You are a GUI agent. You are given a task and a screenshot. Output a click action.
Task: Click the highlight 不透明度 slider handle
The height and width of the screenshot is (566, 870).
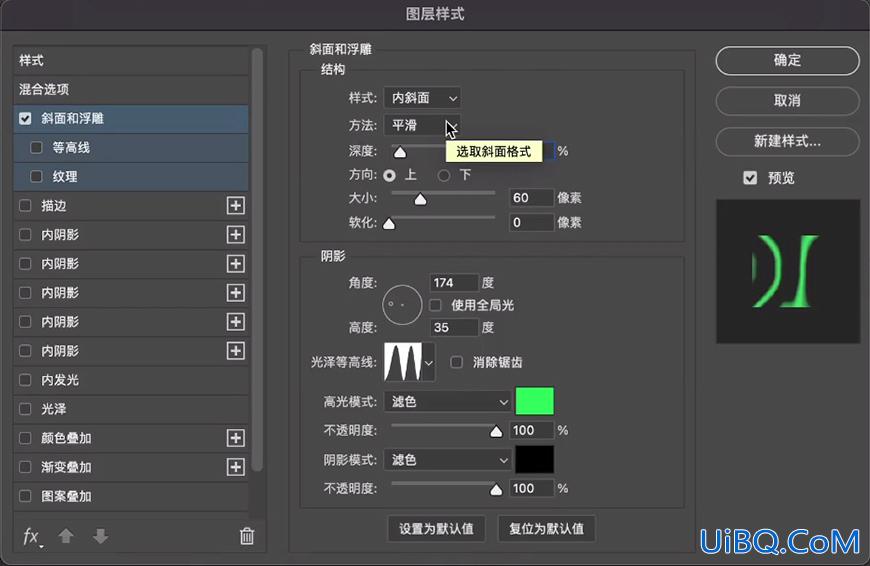[x=496, y=431]
